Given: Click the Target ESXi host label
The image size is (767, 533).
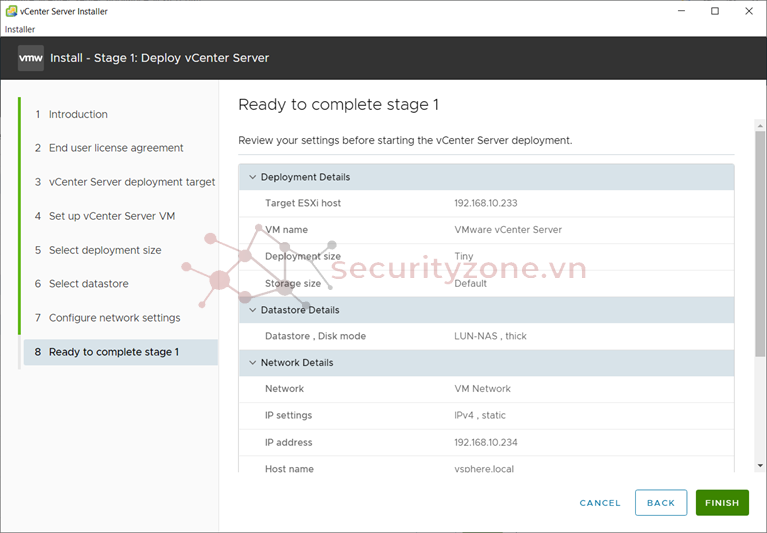Looking at the screenshot, I should [303, 203].
